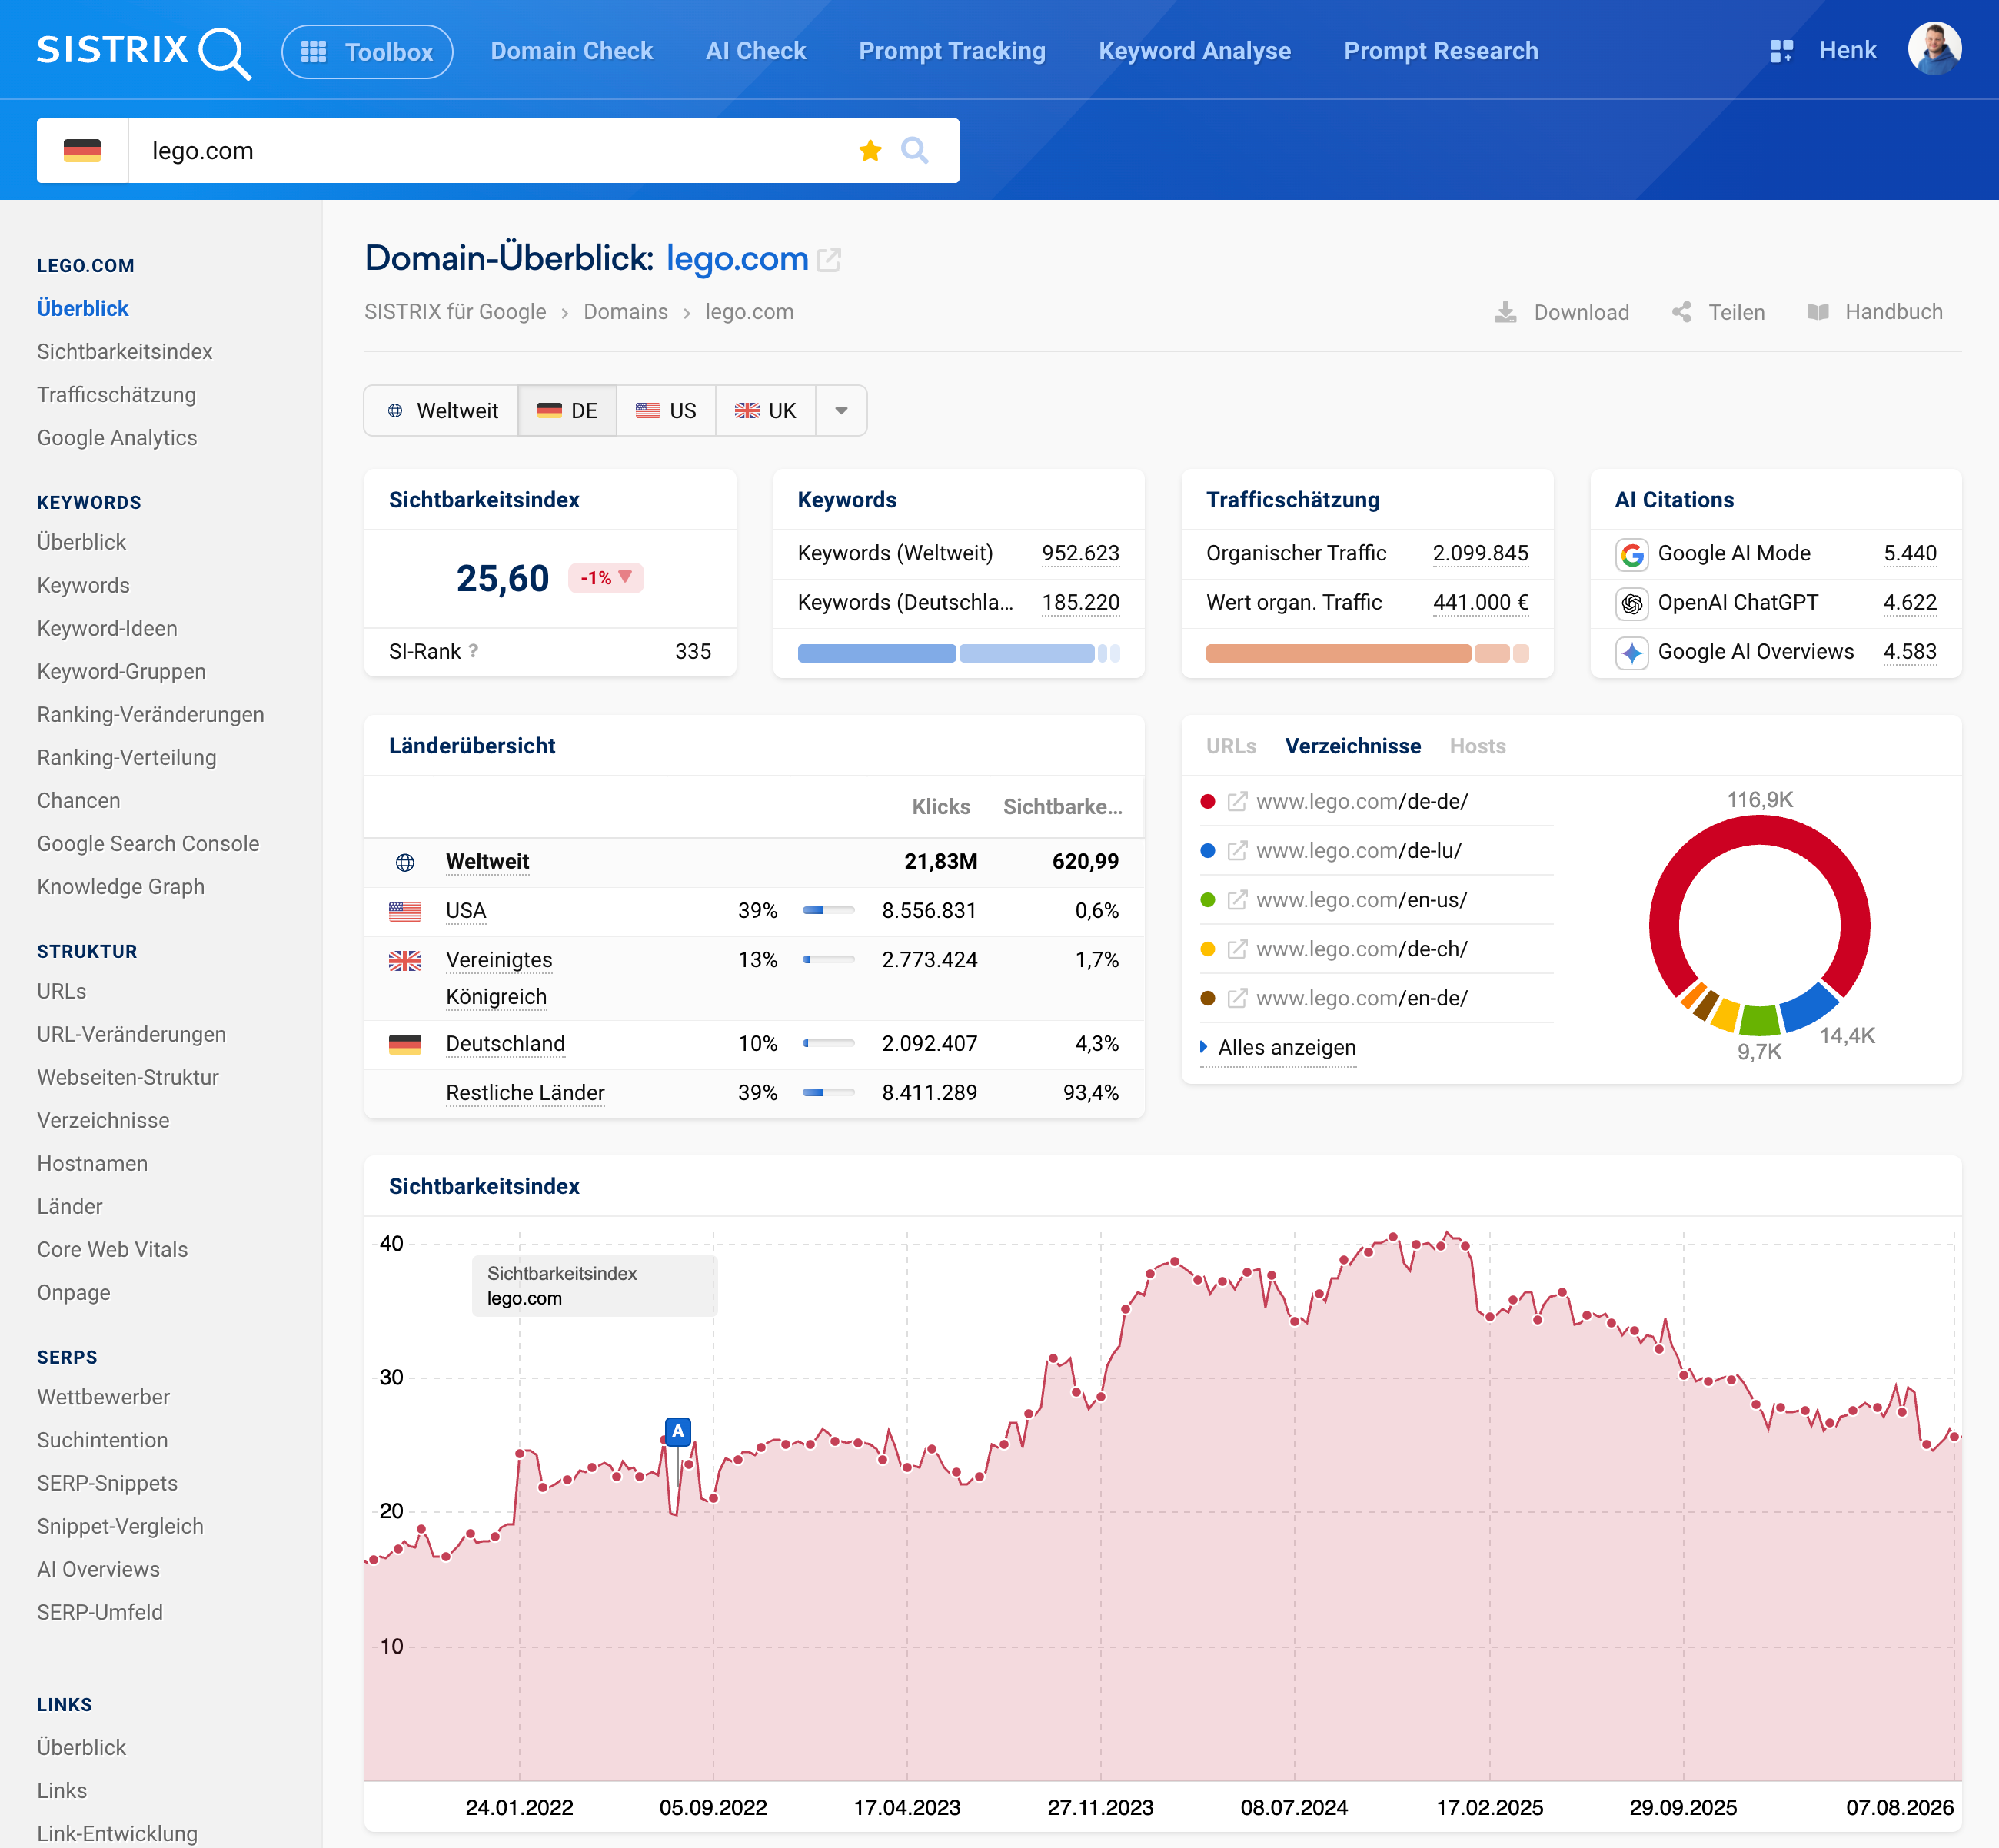Click Organischer Traffic value 2.099.845
This screenshot has width=1999, height=1848.
pos(1480,554)
